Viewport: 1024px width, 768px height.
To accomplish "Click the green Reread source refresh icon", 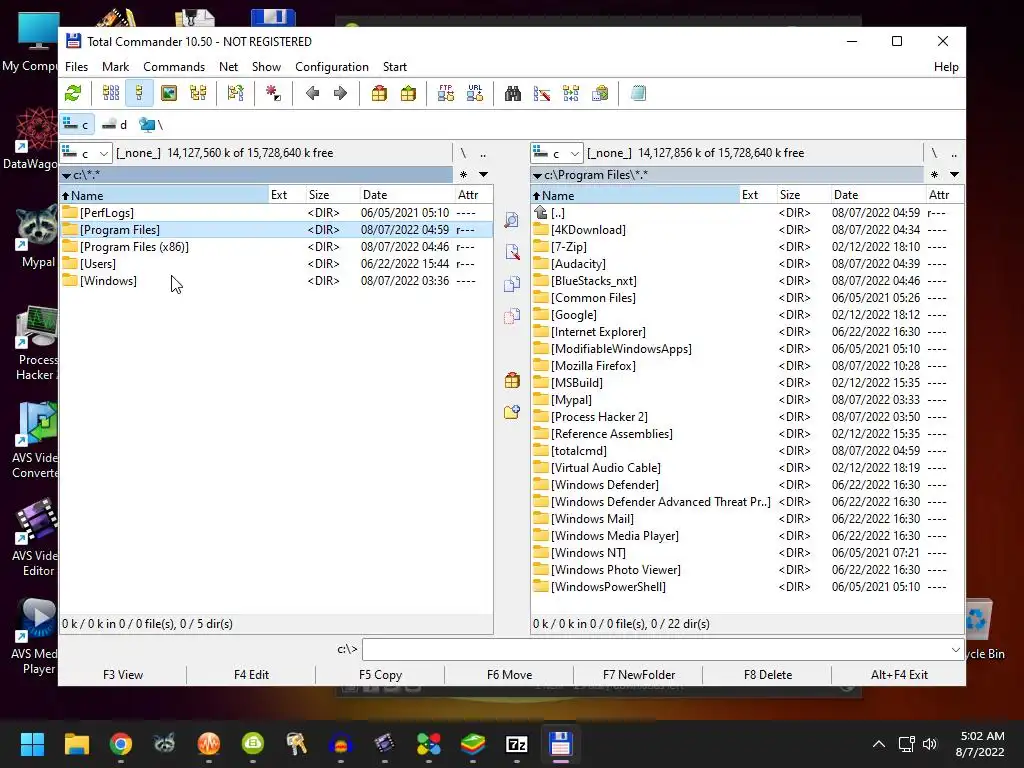I will 72,93.
